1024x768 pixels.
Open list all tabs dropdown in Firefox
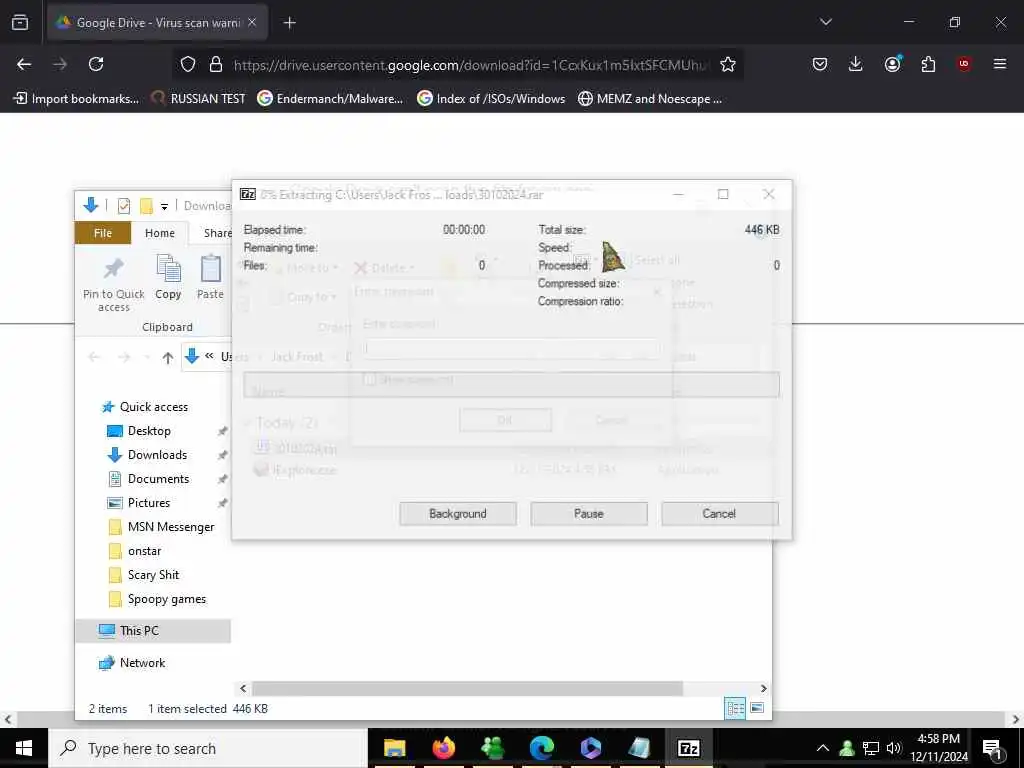pyautogui.click(x=825, y=22)
